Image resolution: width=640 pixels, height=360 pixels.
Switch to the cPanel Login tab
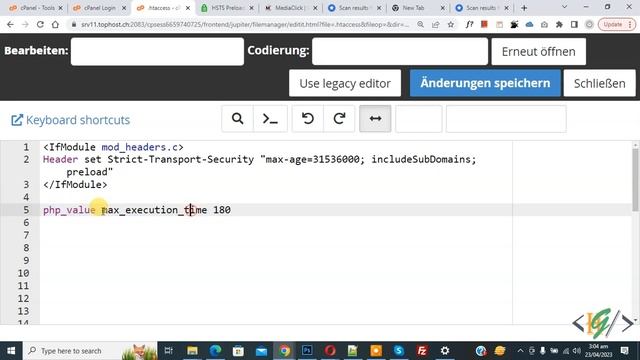[x=100, y=8]
